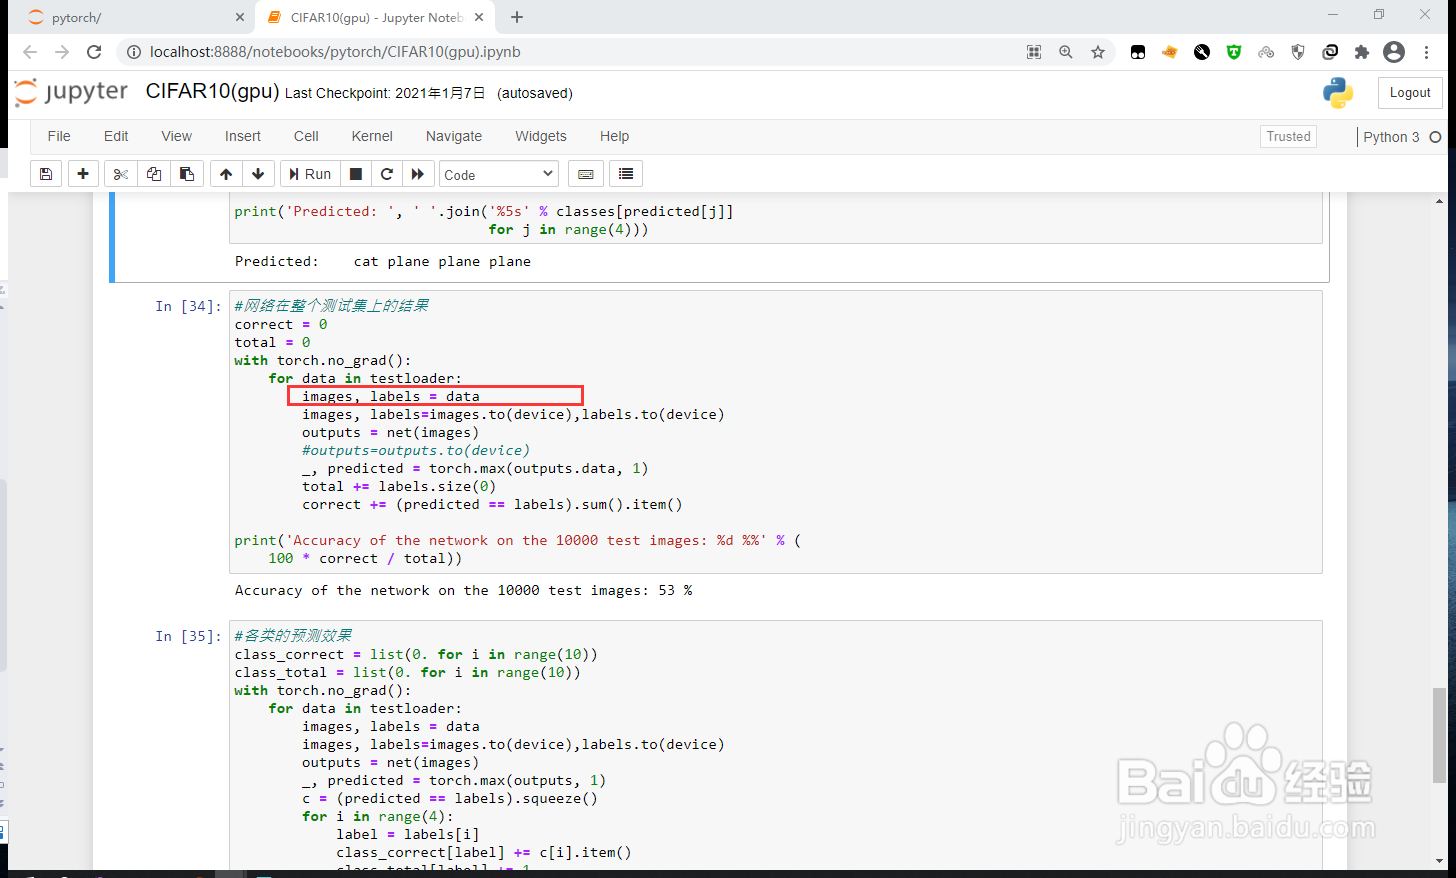Open a new browser tab
The height and width of the screenshot is (878, 1456).
click(x=517, y=17)
